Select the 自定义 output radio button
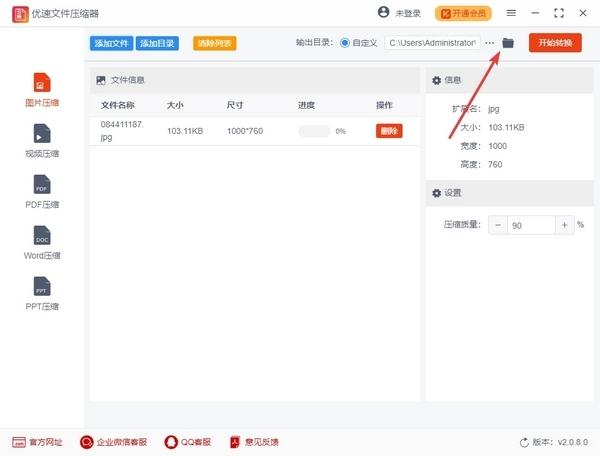Viewport: 600px width, 456px height. pyautogui.click(x=344, y=43)
